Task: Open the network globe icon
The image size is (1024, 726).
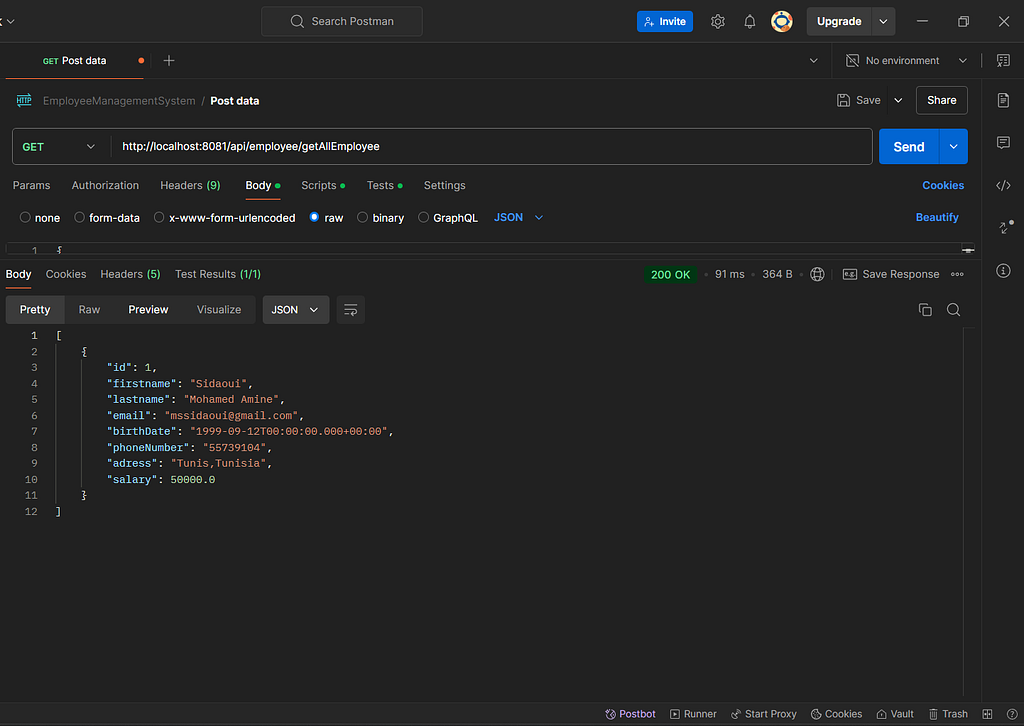Action: pyautogui.click(x=817, y=274)
